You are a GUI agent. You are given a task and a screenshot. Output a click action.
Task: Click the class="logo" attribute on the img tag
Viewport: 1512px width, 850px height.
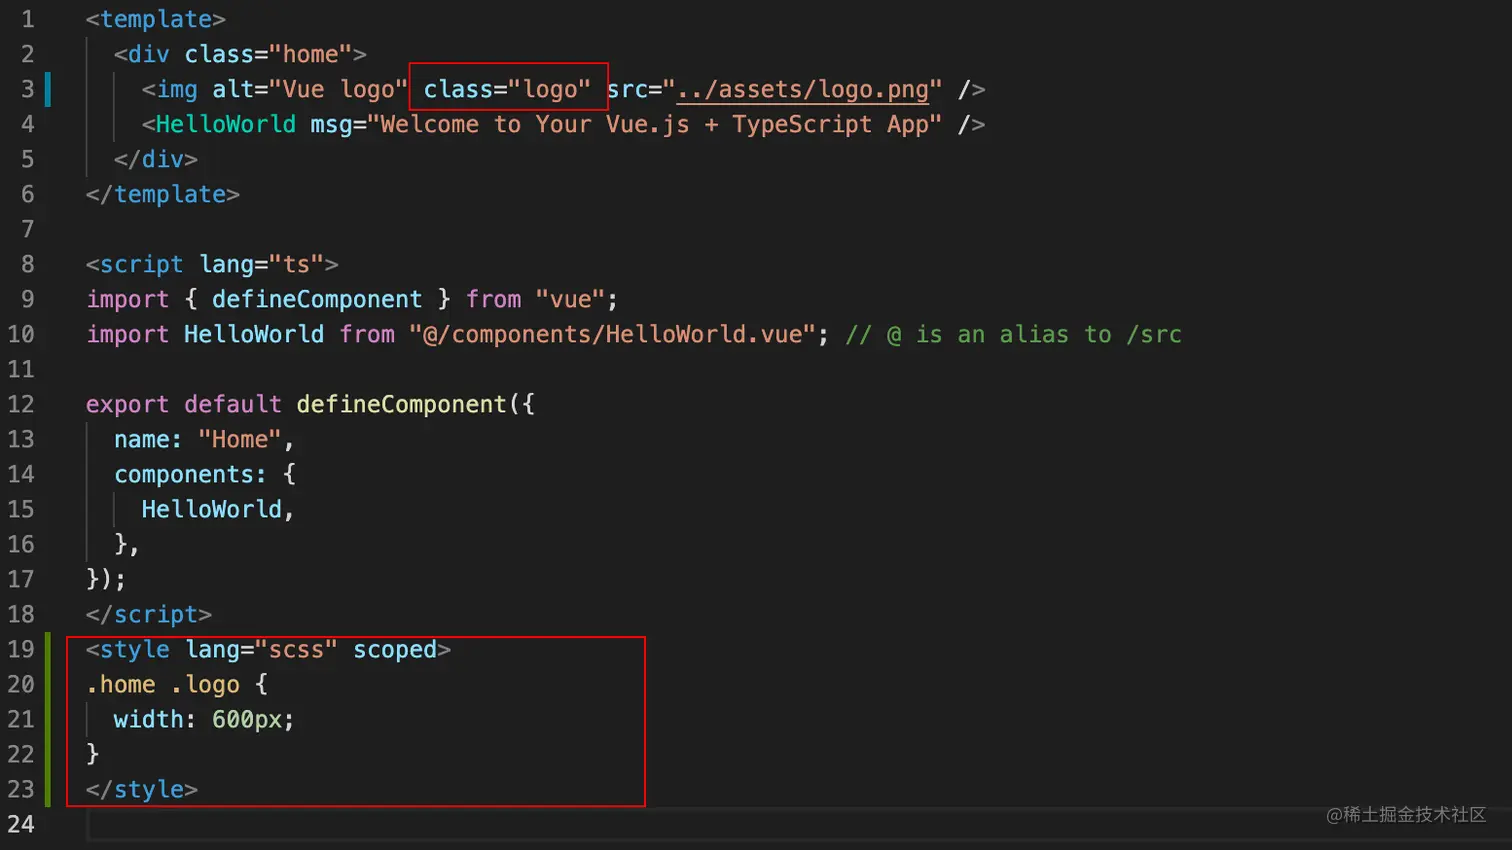(x=507, y=89)
